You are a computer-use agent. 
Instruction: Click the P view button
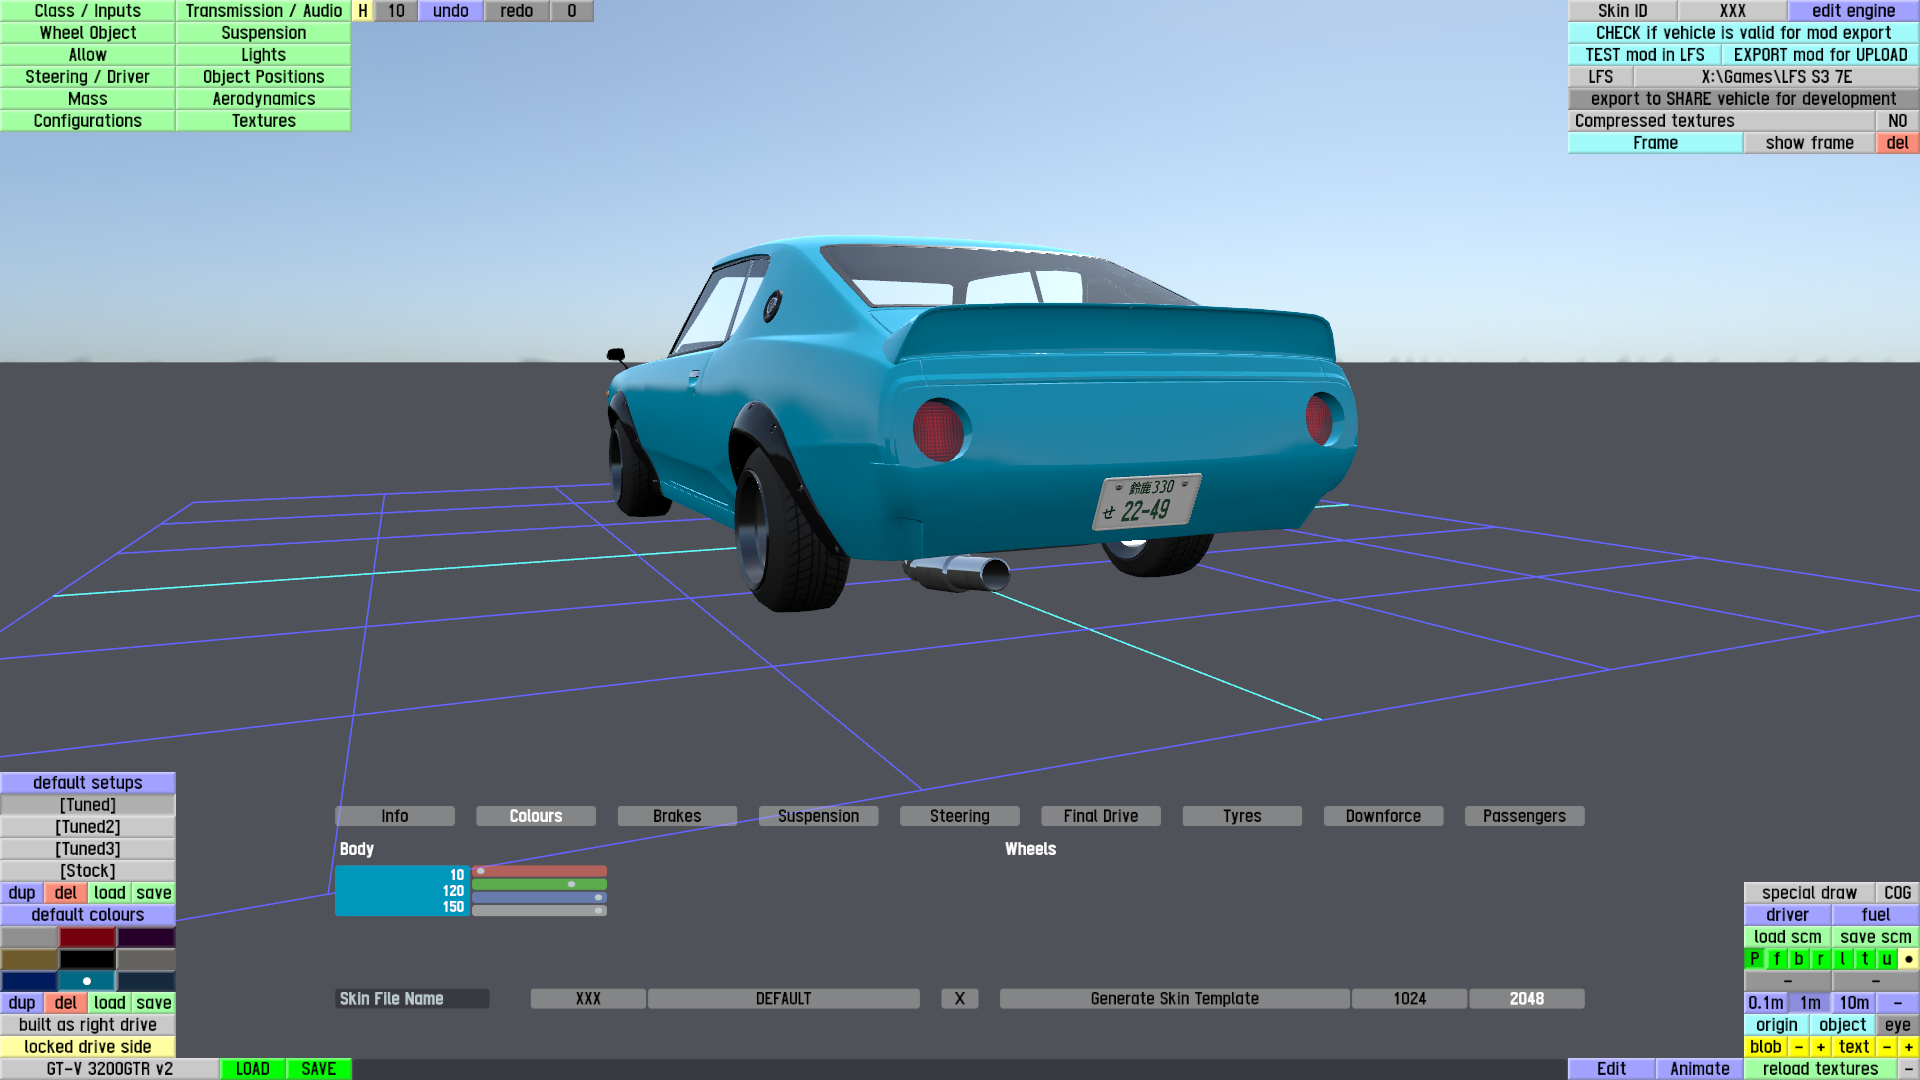pos(1754,959)
